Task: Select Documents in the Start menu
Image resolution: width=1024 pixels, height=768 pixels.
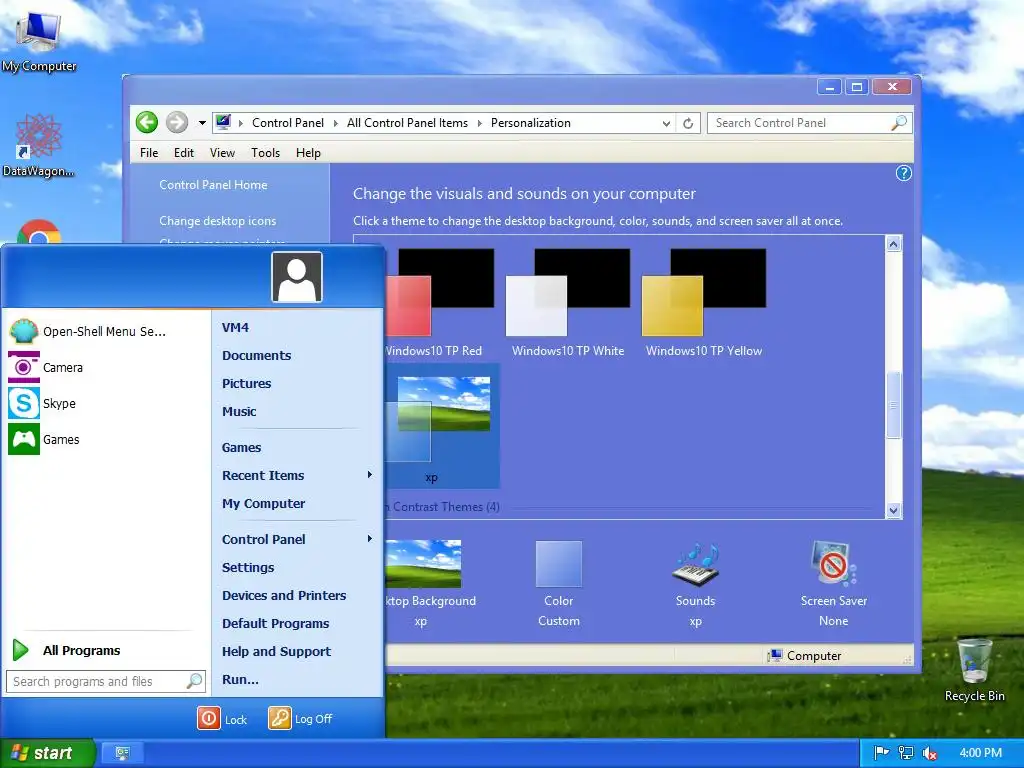Action: click(x=257, y=355)
